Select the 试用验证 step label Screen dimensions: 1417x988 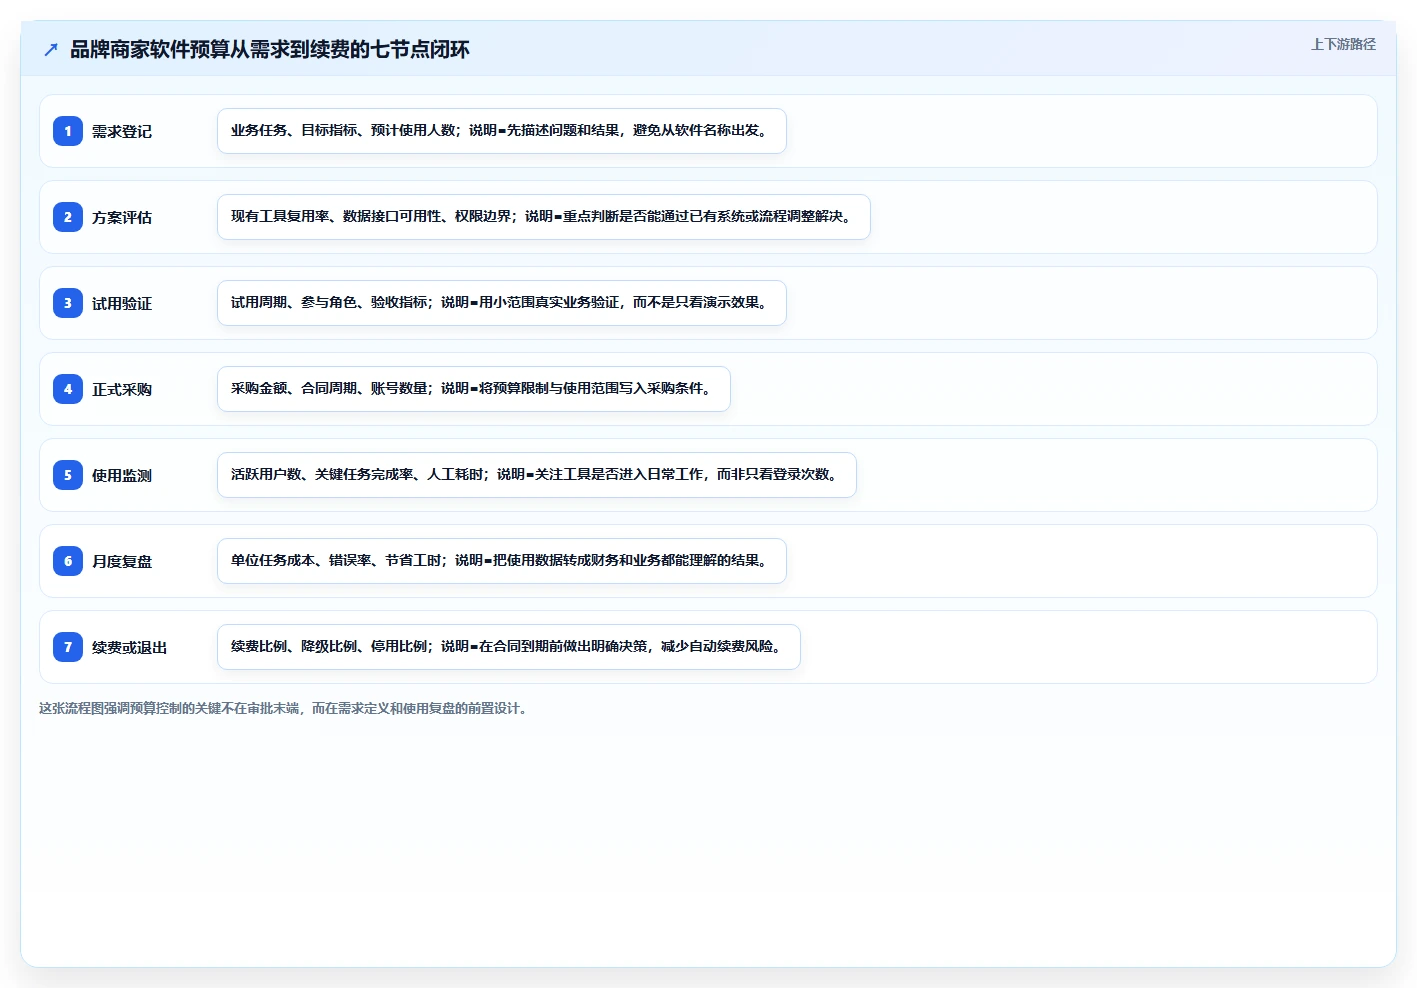[x=122, y=303]
